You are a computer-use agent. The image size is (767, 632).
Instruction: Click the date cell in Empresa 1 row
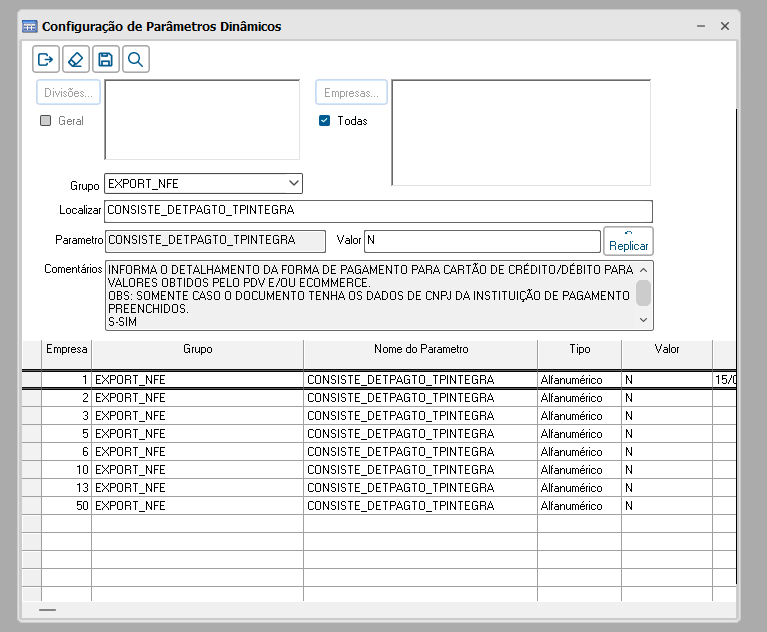point(724,380)
